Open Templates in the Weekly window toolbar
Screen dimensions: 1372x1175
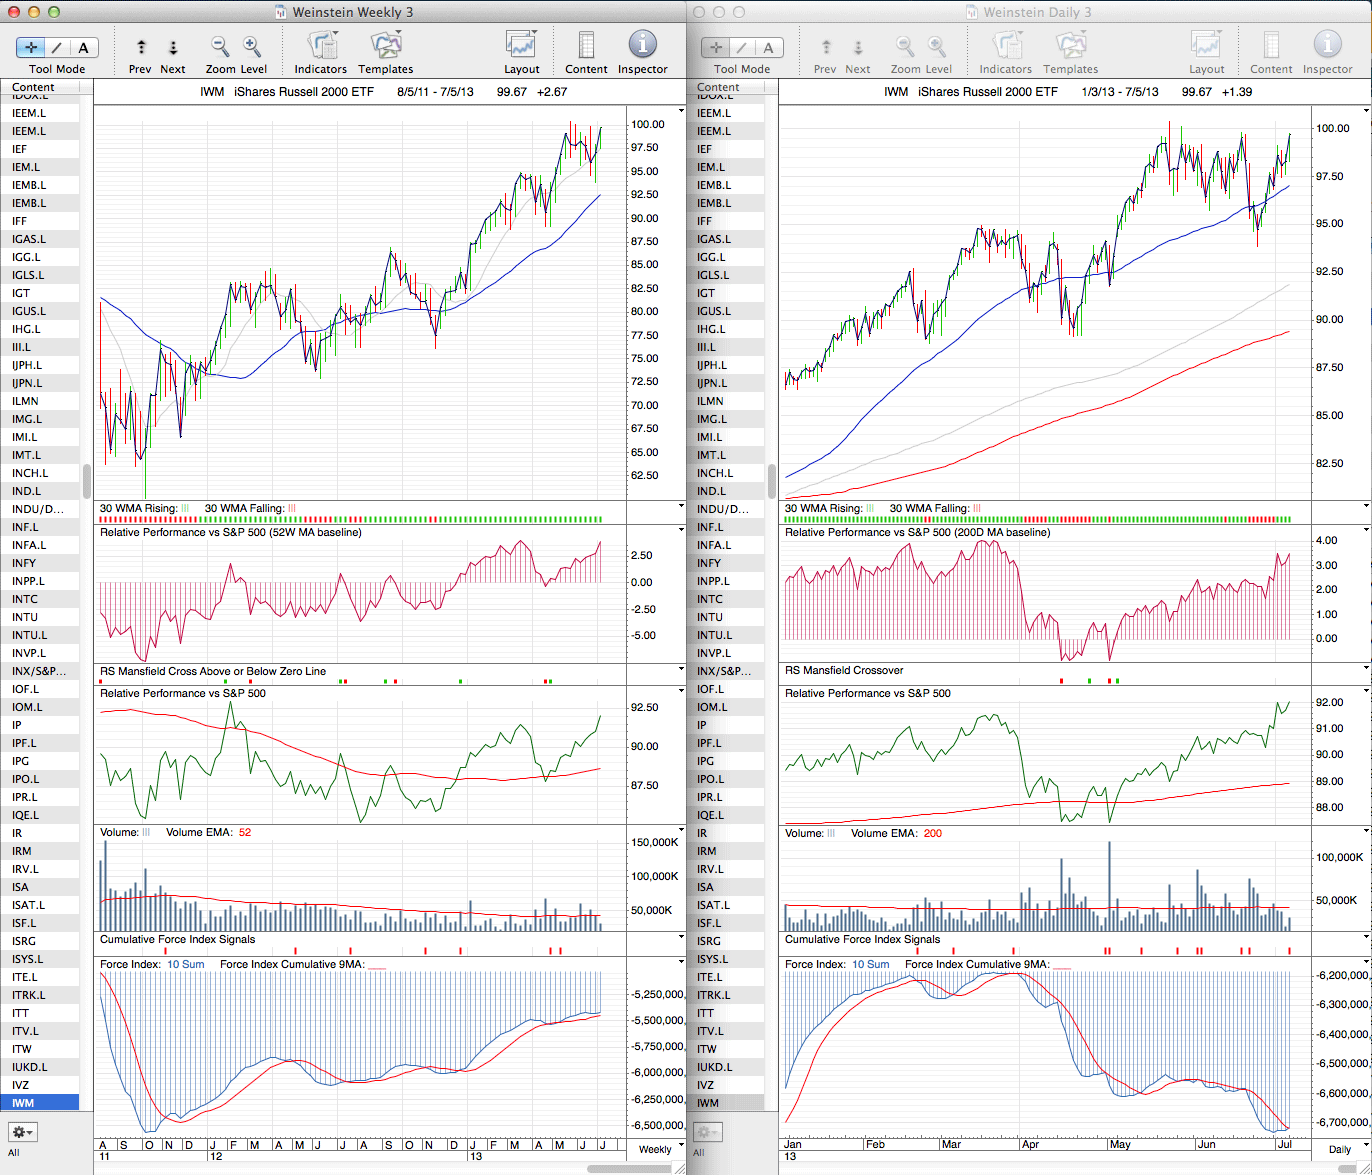[385, 46]
